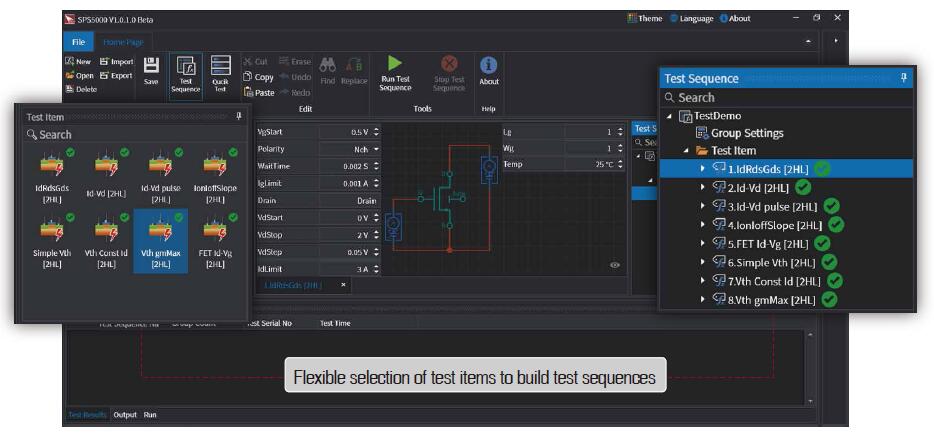Viewport: 934px width, 436px height.
Task: Toggle the Test Item panel pin
Action: tap(238, 116)
